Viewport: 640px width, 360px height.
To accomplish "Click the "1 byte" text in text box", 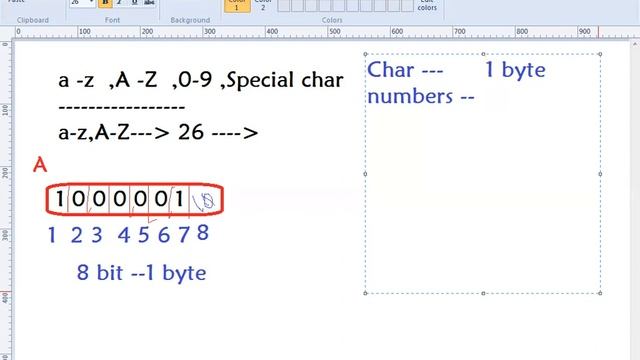I will [515, 70].
